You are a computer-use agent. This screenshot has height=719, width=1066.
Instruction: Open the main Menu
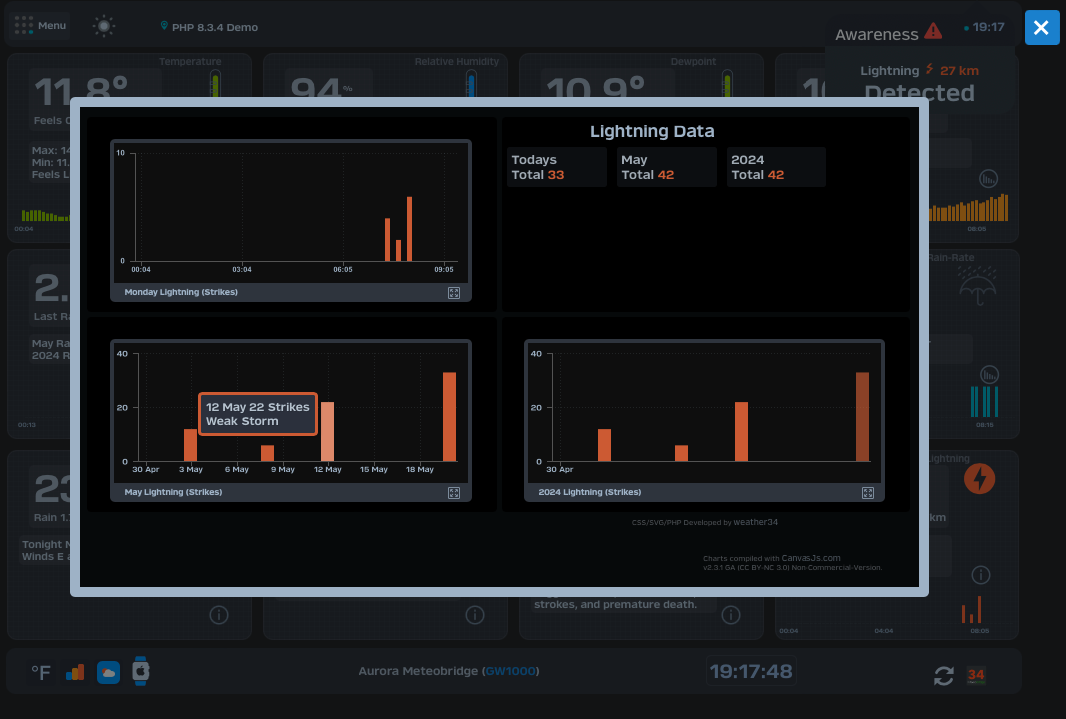click(40, 26)
